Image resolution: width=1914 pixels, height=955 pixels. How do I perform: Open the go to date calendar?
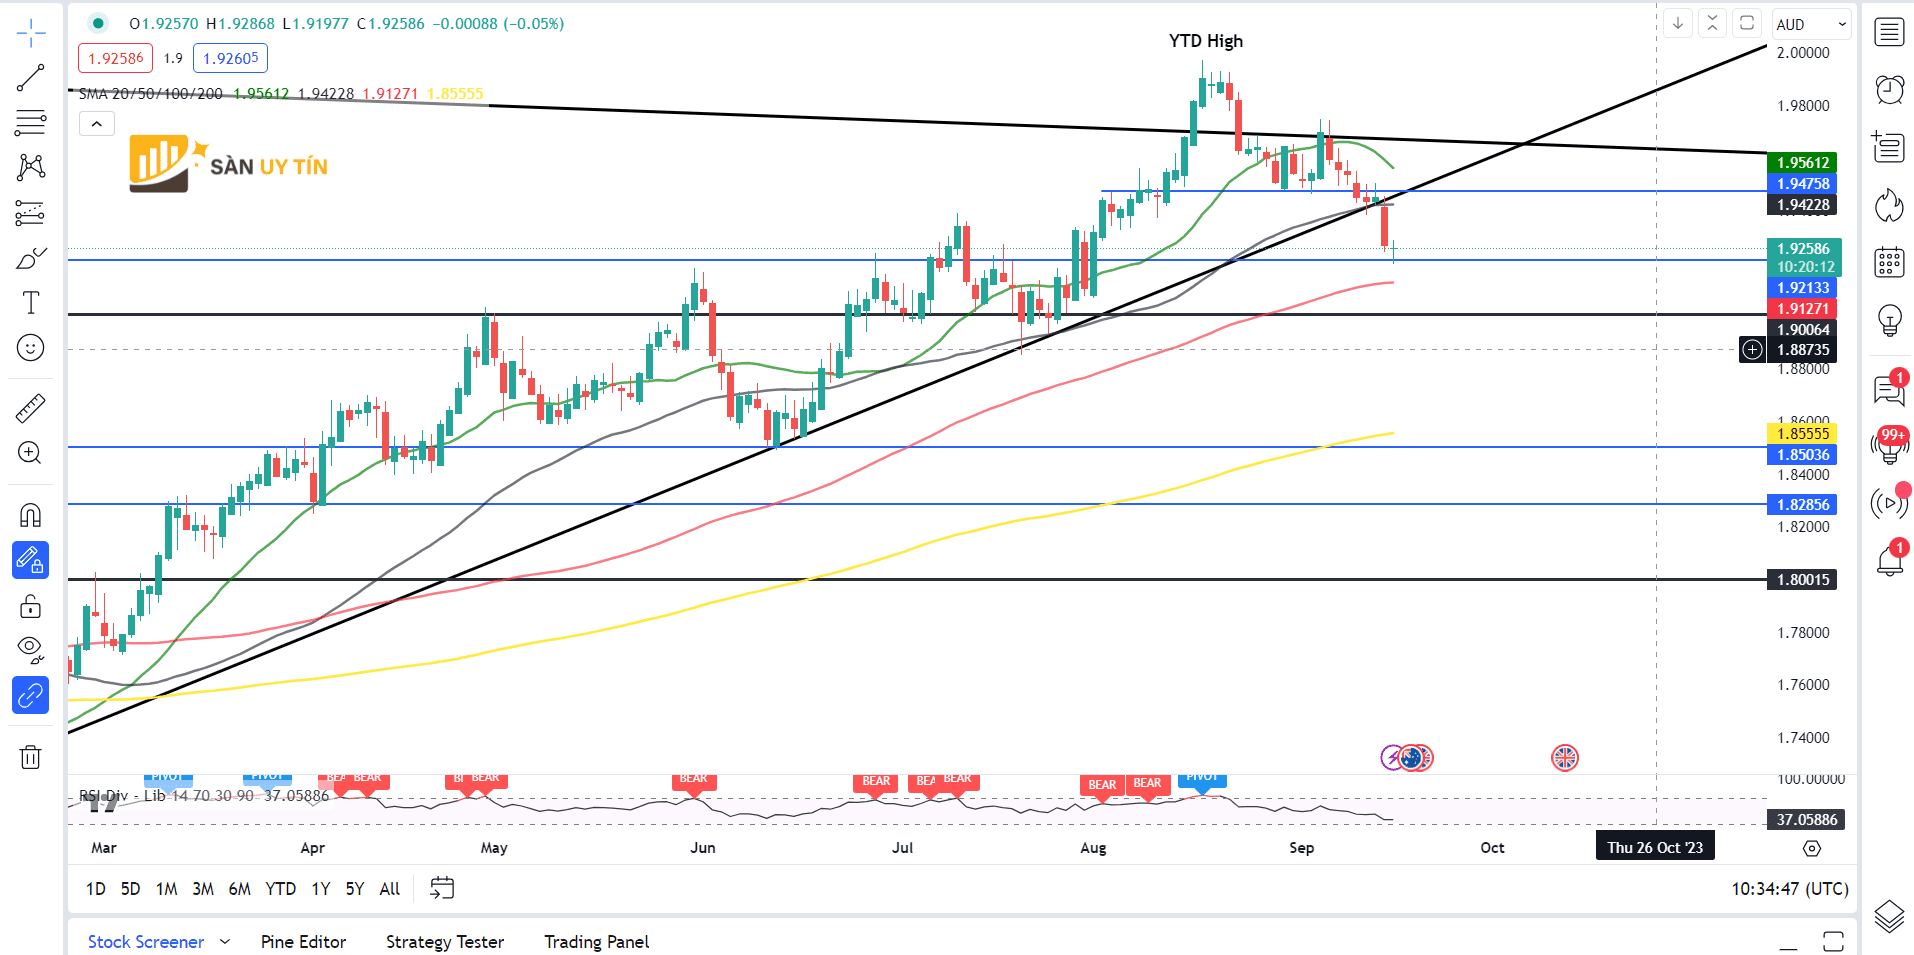442,888
